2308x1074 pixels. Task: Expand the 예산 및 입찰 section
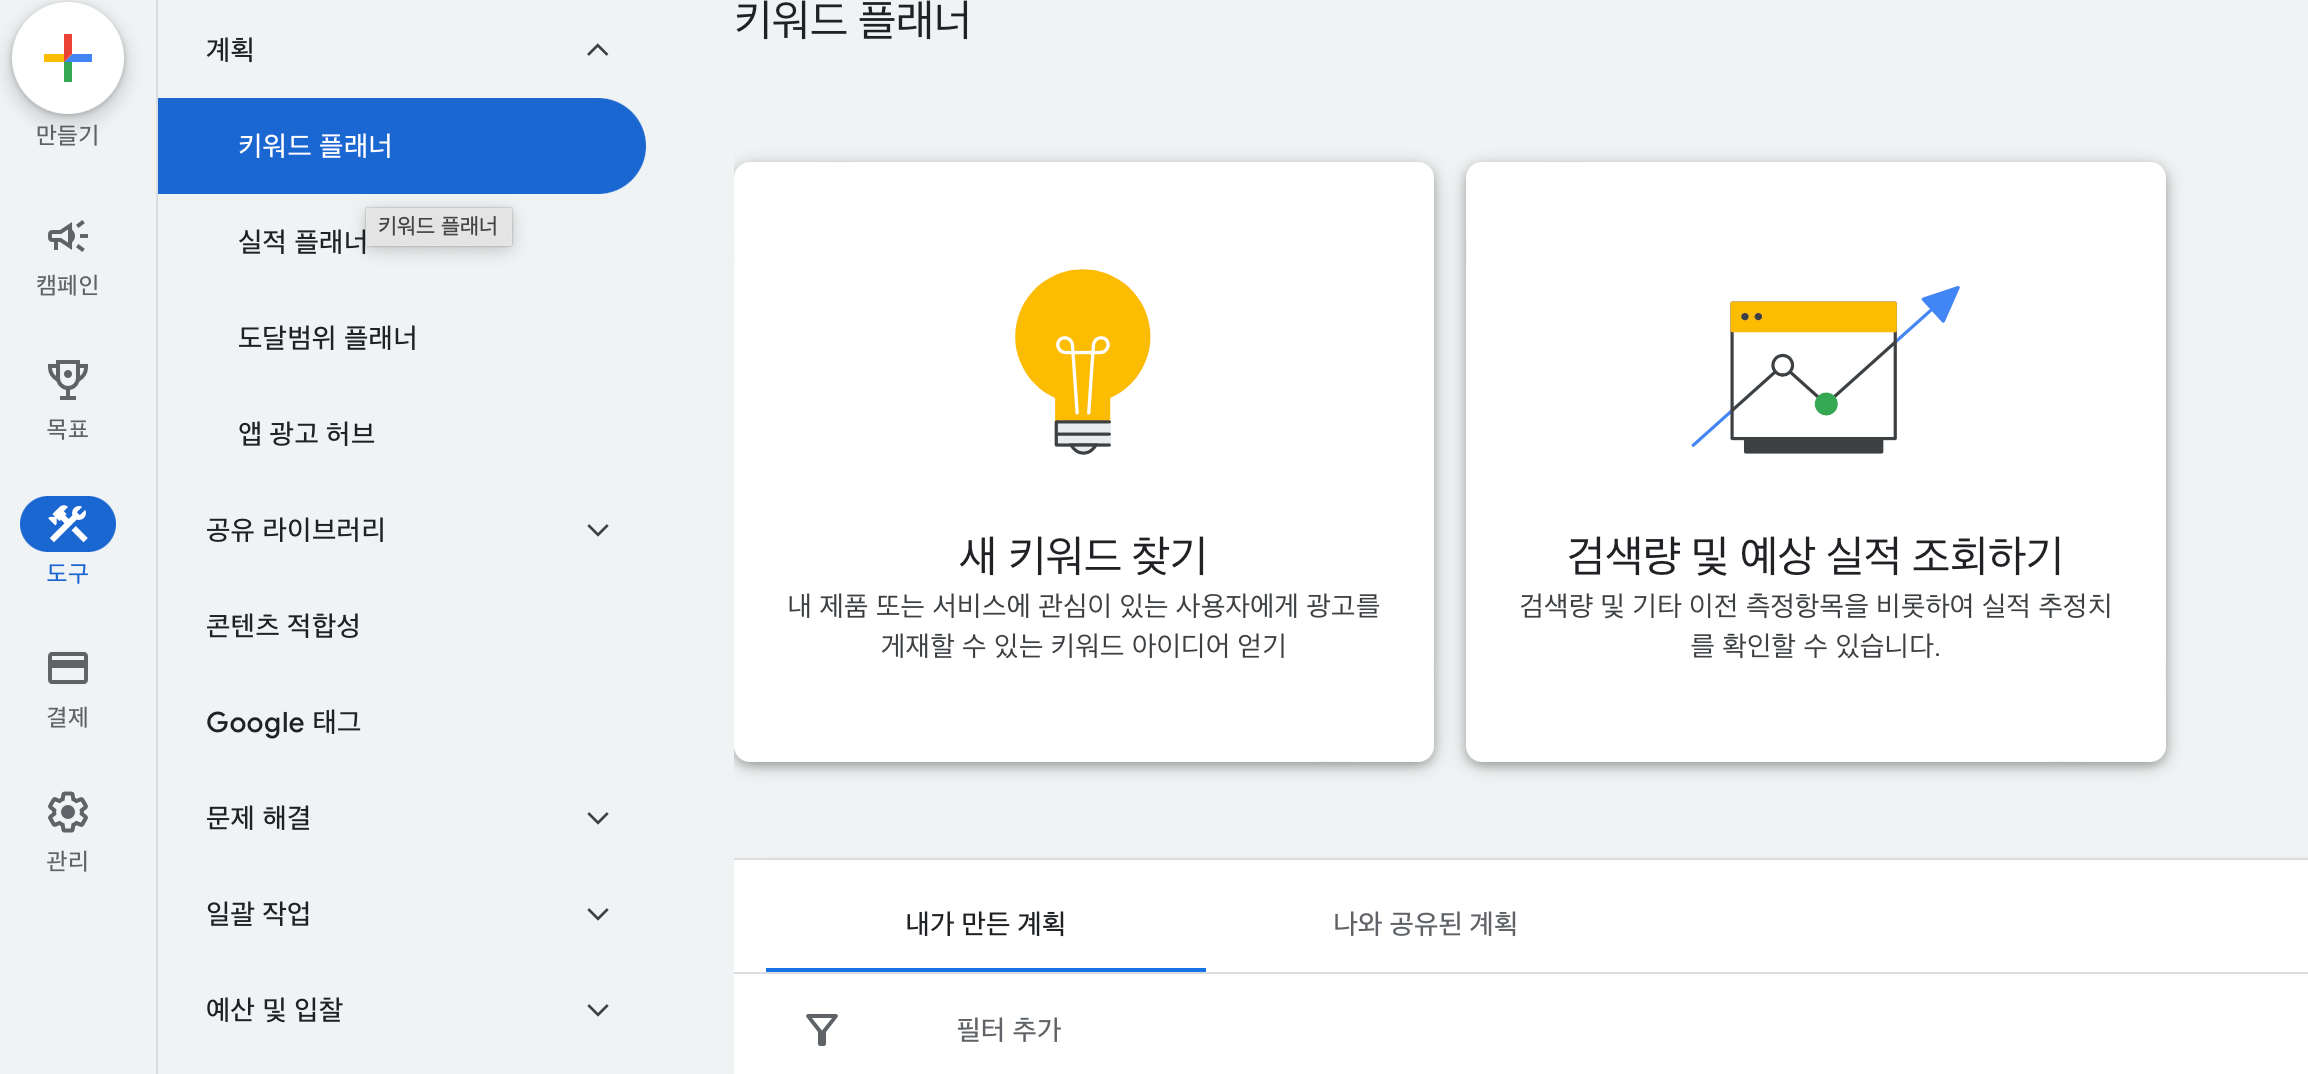[x=598, y=1009]
